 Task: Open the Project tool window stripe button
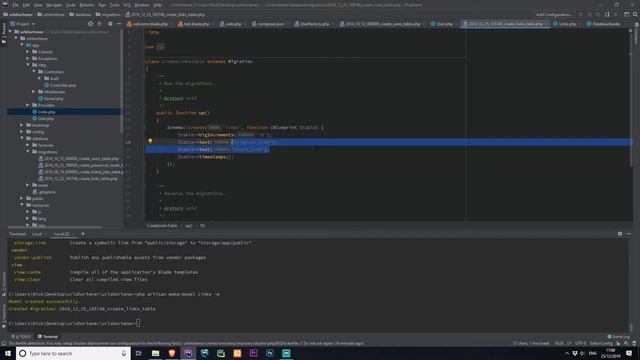point(4,32)
